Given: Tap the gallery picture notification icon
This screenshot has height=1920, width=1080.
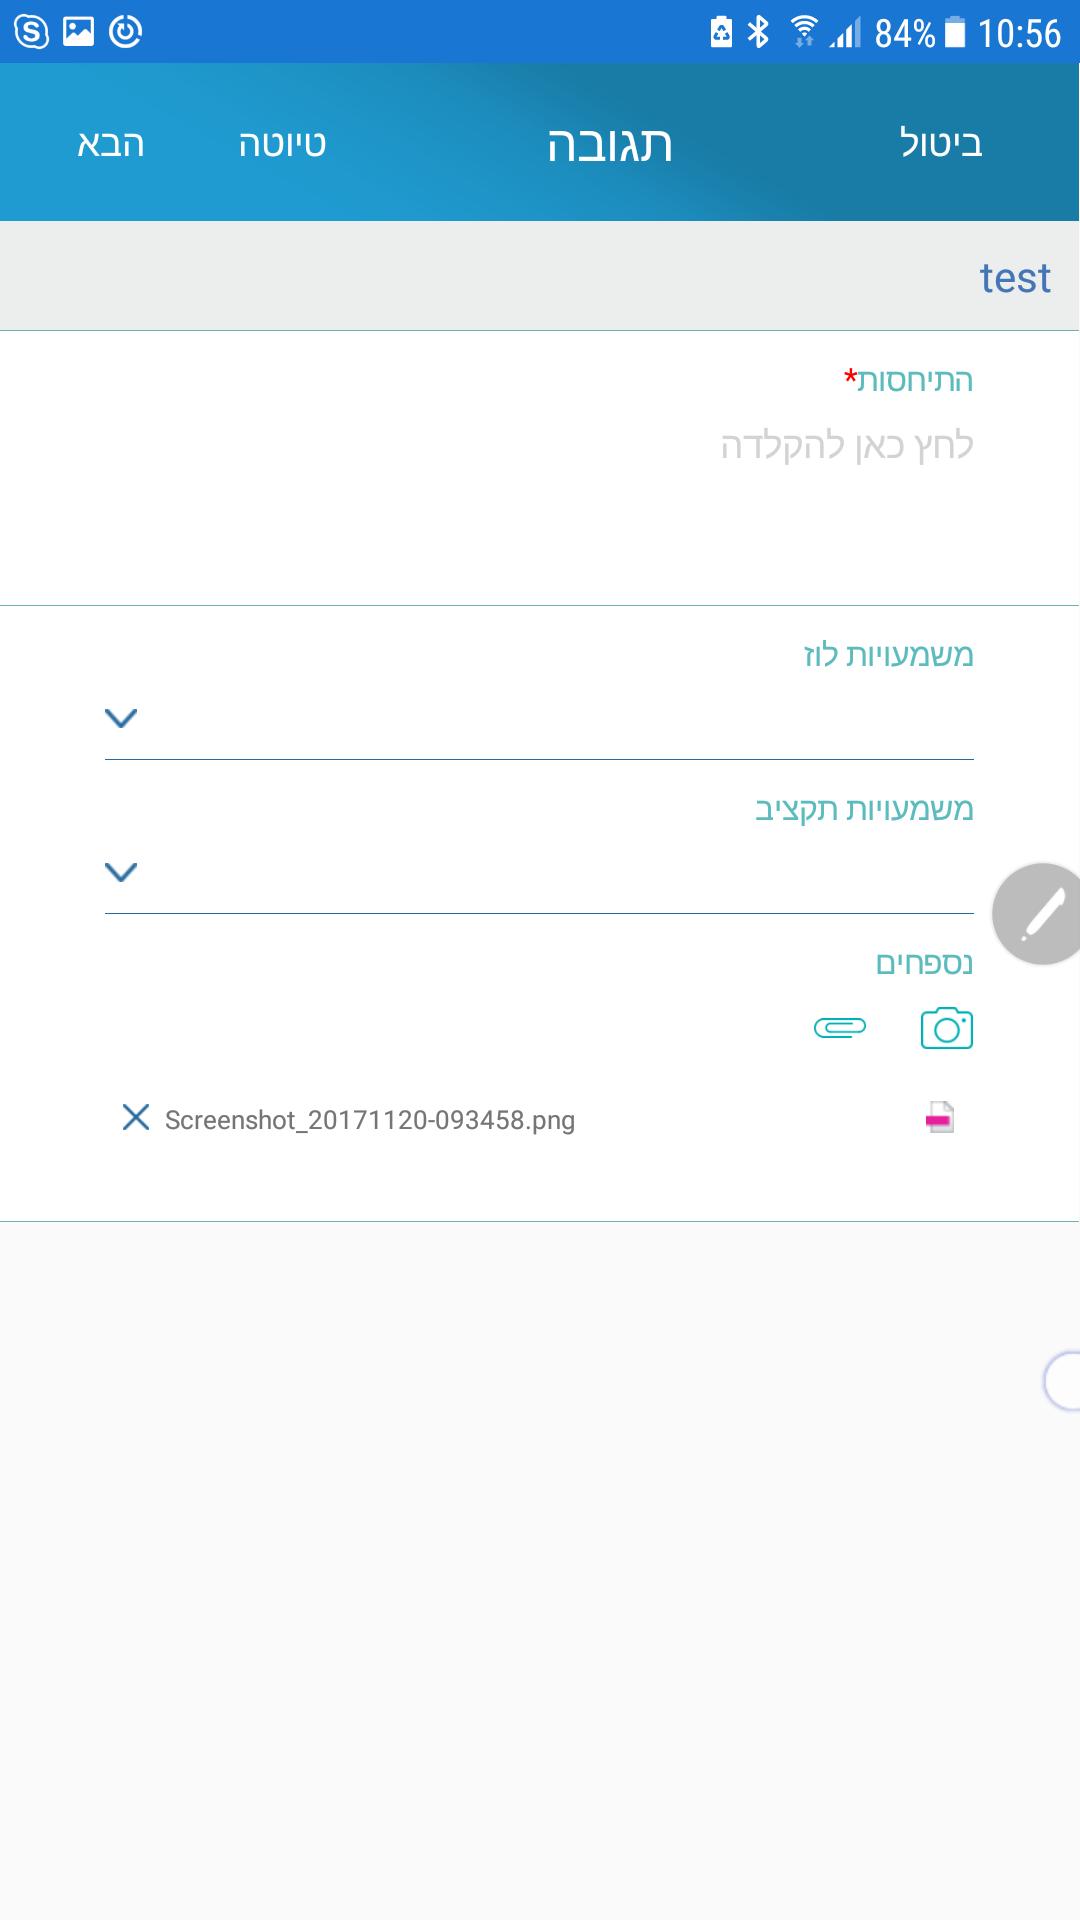Looking at the screenshot, I should point(78,32).
